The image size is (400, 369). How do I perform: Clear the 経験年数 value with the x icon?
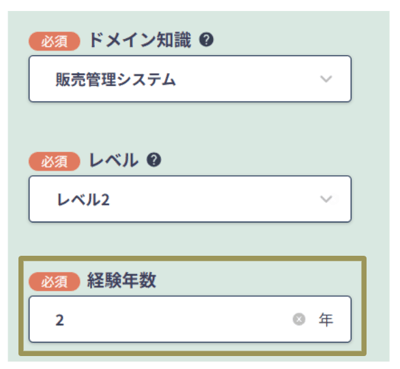[299, 319]
